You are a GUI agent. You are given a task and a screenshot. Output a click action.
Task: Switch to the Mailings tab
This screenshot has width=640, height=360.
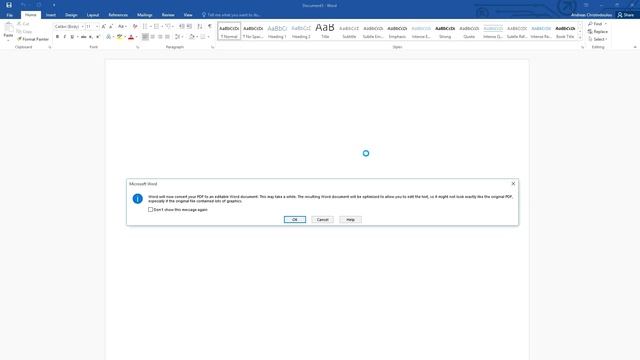coord(144,15)
